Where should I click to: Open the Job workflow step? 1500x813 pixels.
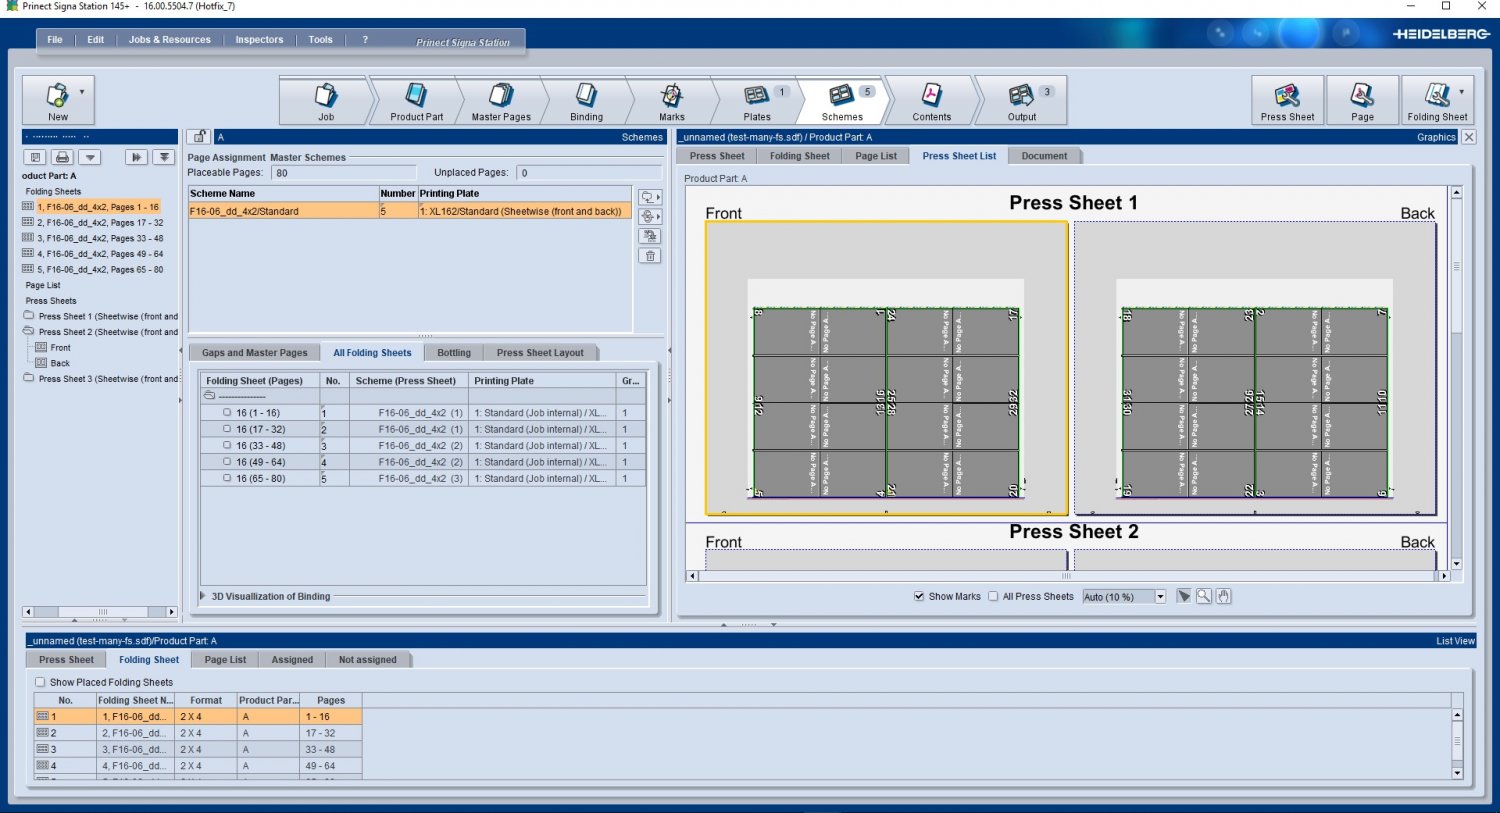[326, 101]
